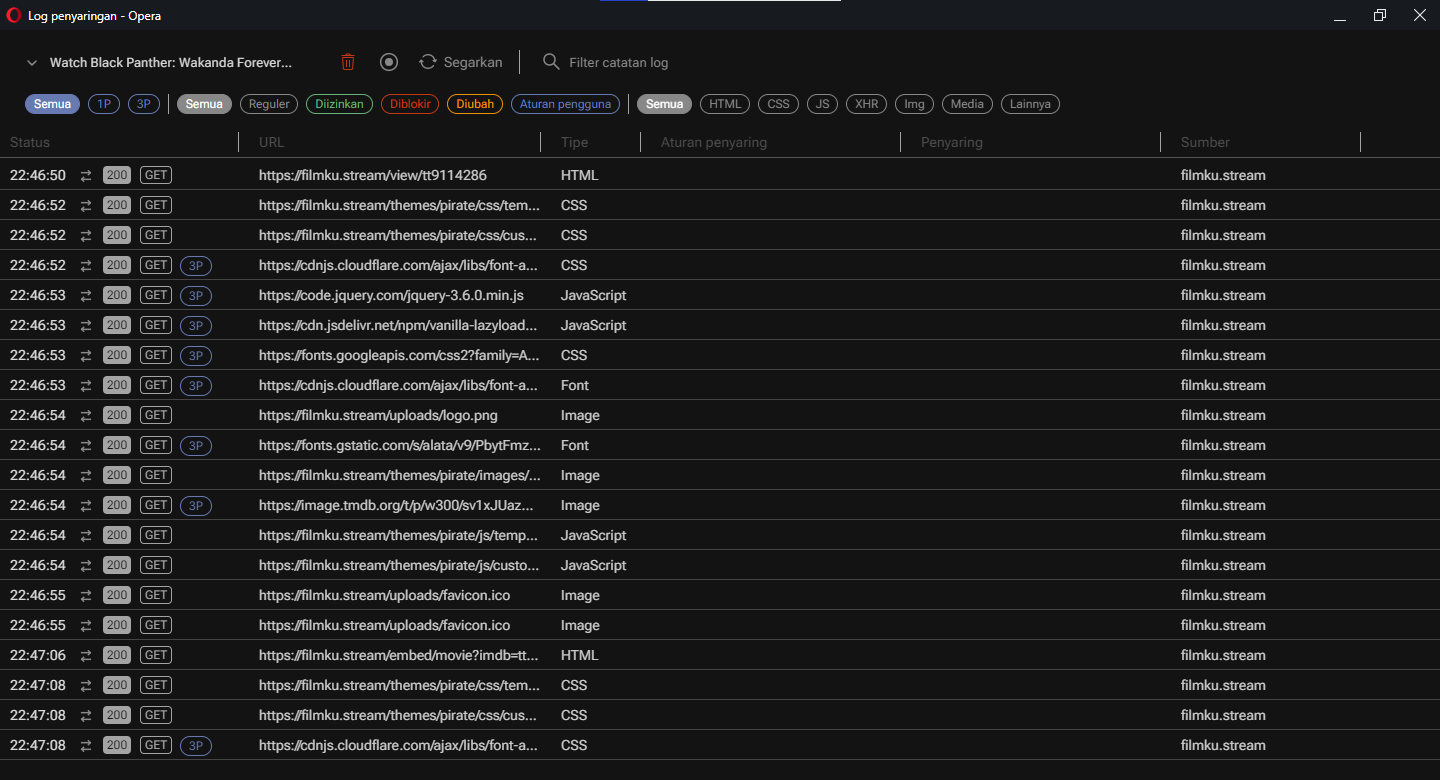Click the 3P badge on the jquery.com row
Image resolution: width=1440 pixels, height=780 pixels.
(x=195, y=295)
